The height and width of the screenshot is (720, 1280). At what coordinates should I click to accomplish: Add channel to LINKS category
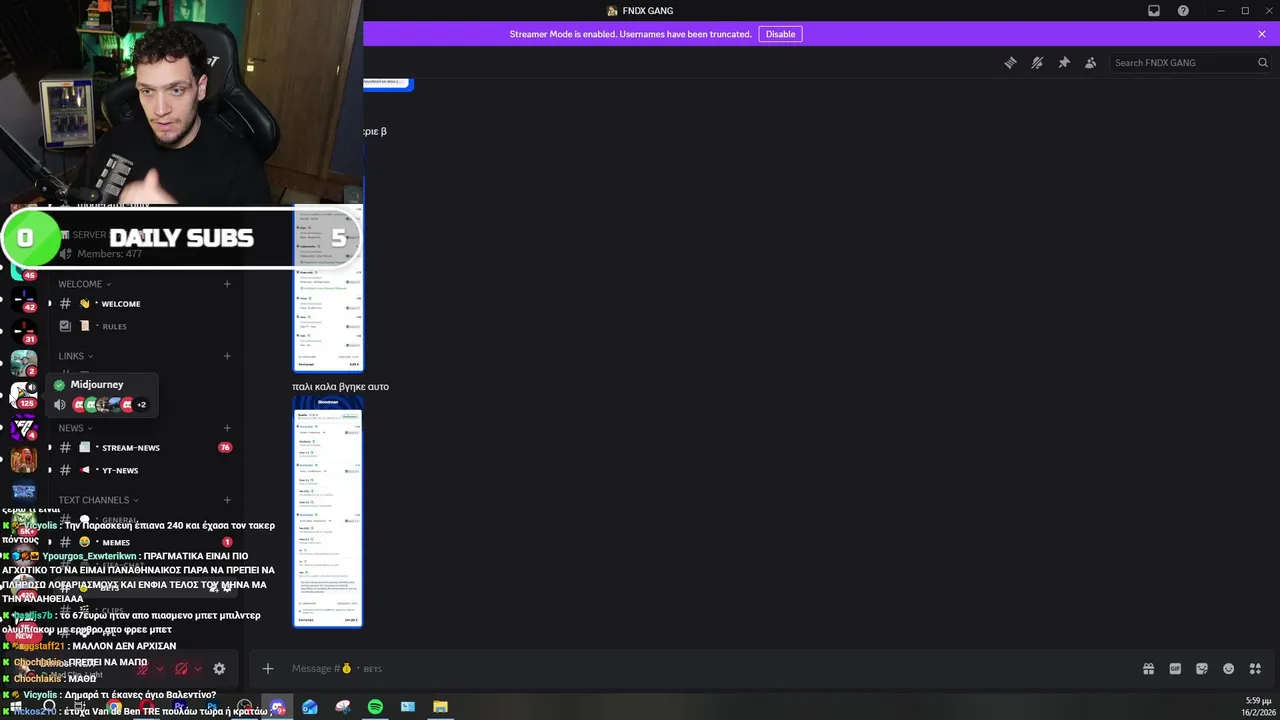227,356
